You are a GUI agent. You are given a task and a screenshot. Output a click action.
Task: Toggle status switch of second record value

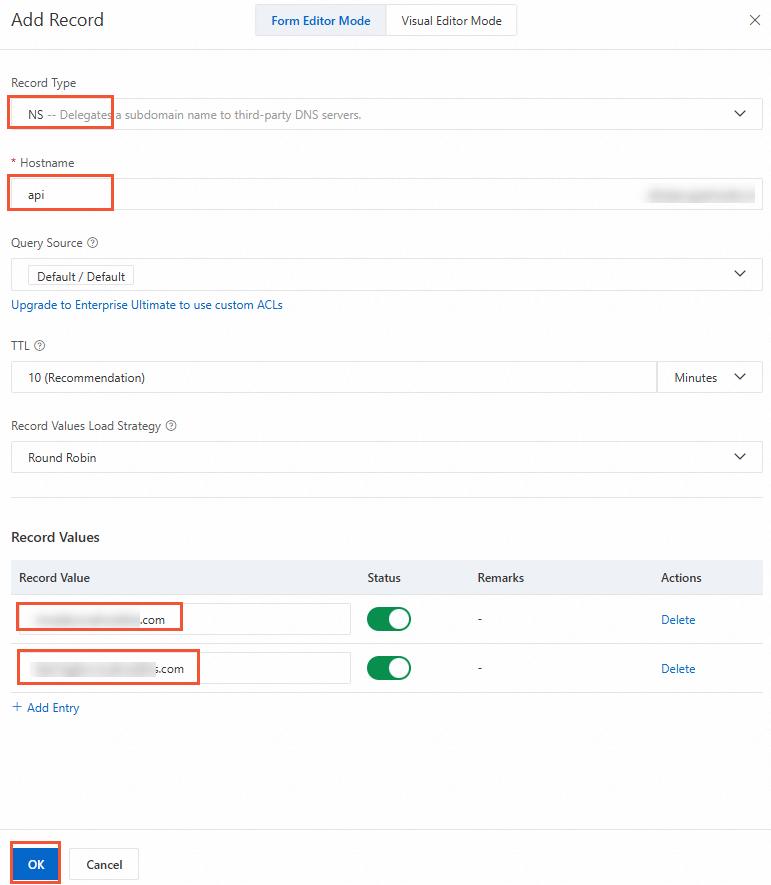389,668
